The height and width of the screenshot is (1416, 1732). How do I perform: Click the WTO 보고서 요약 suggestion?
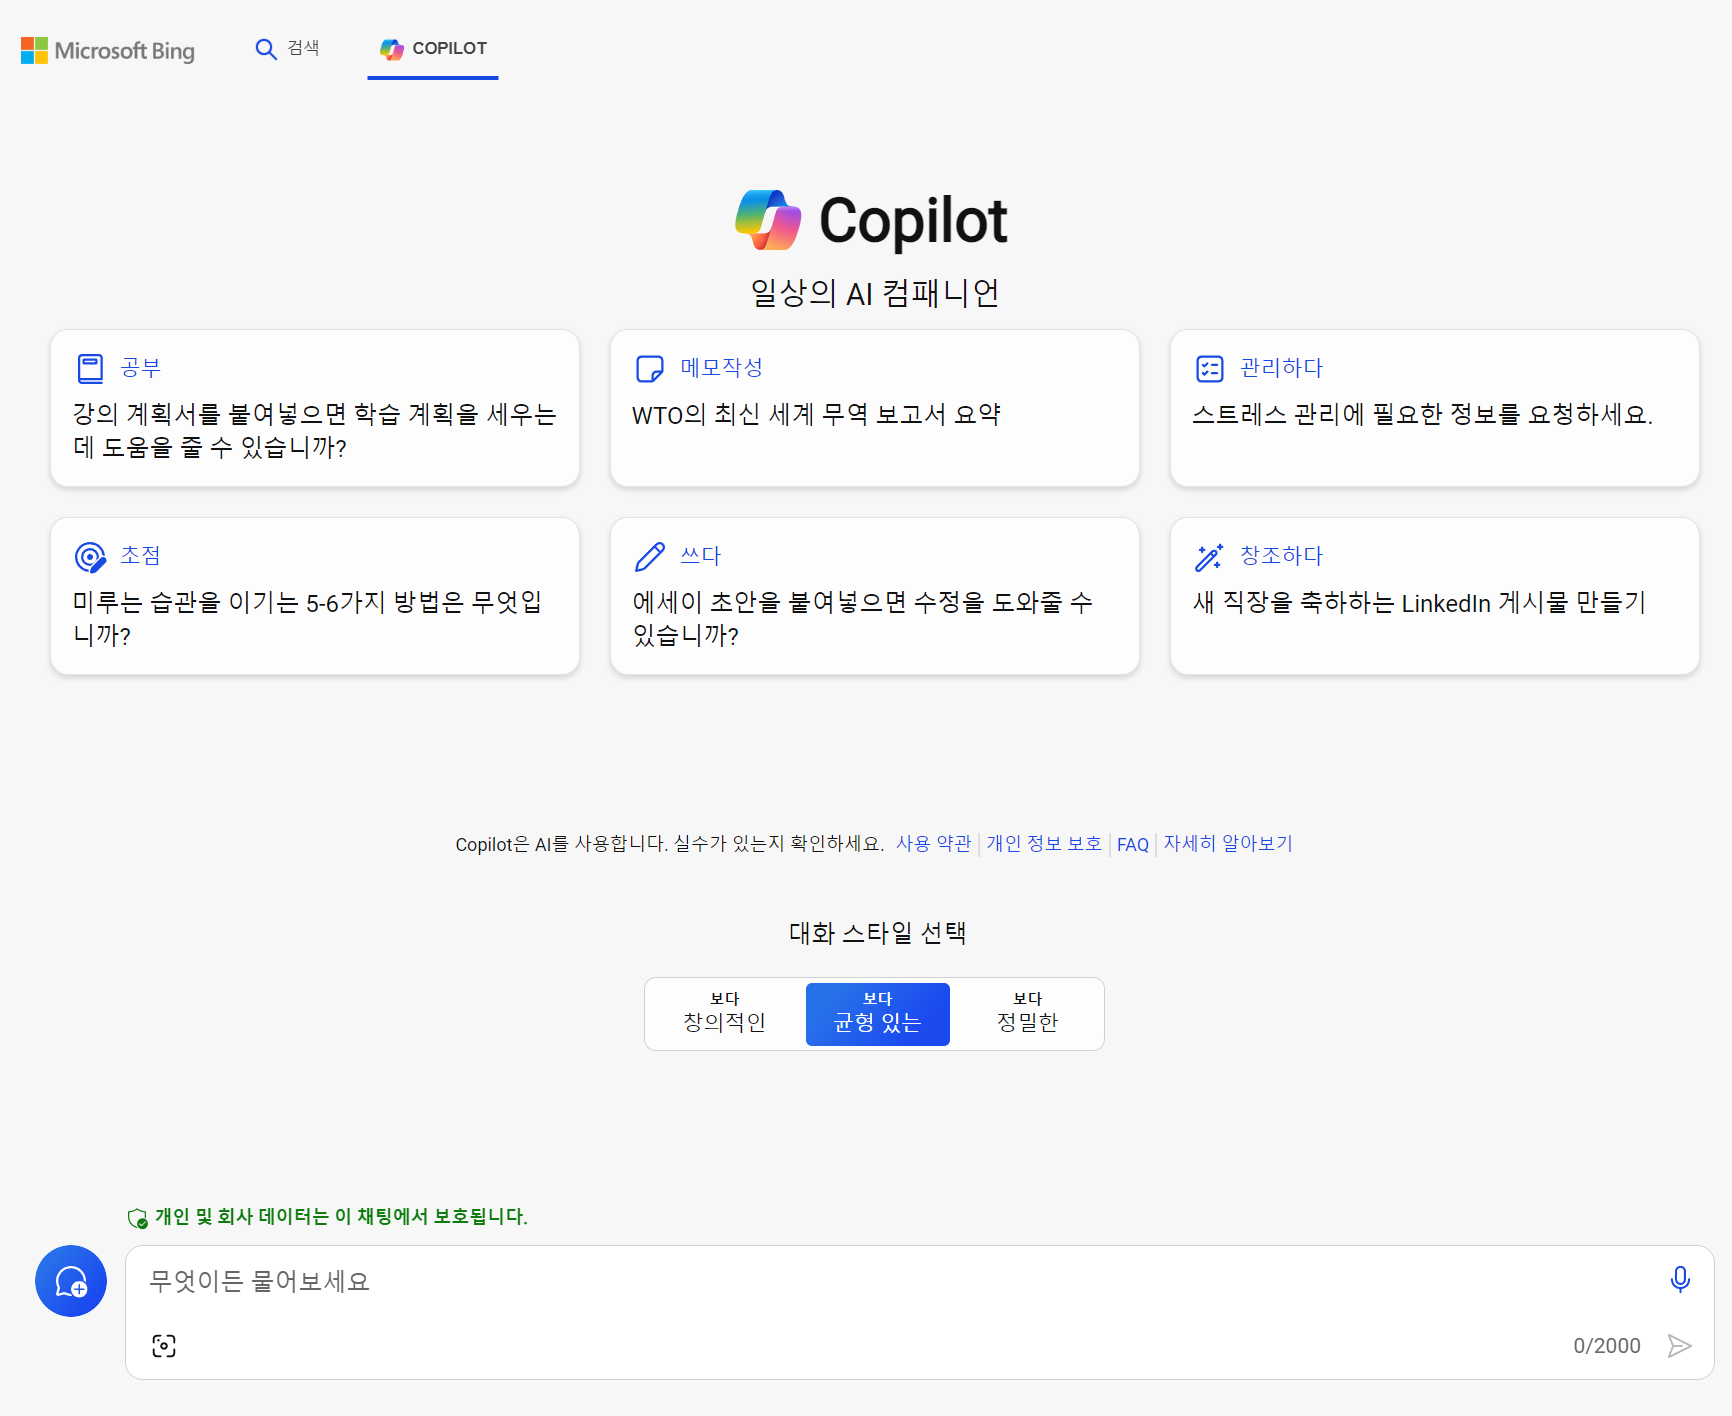click(875, 408)
